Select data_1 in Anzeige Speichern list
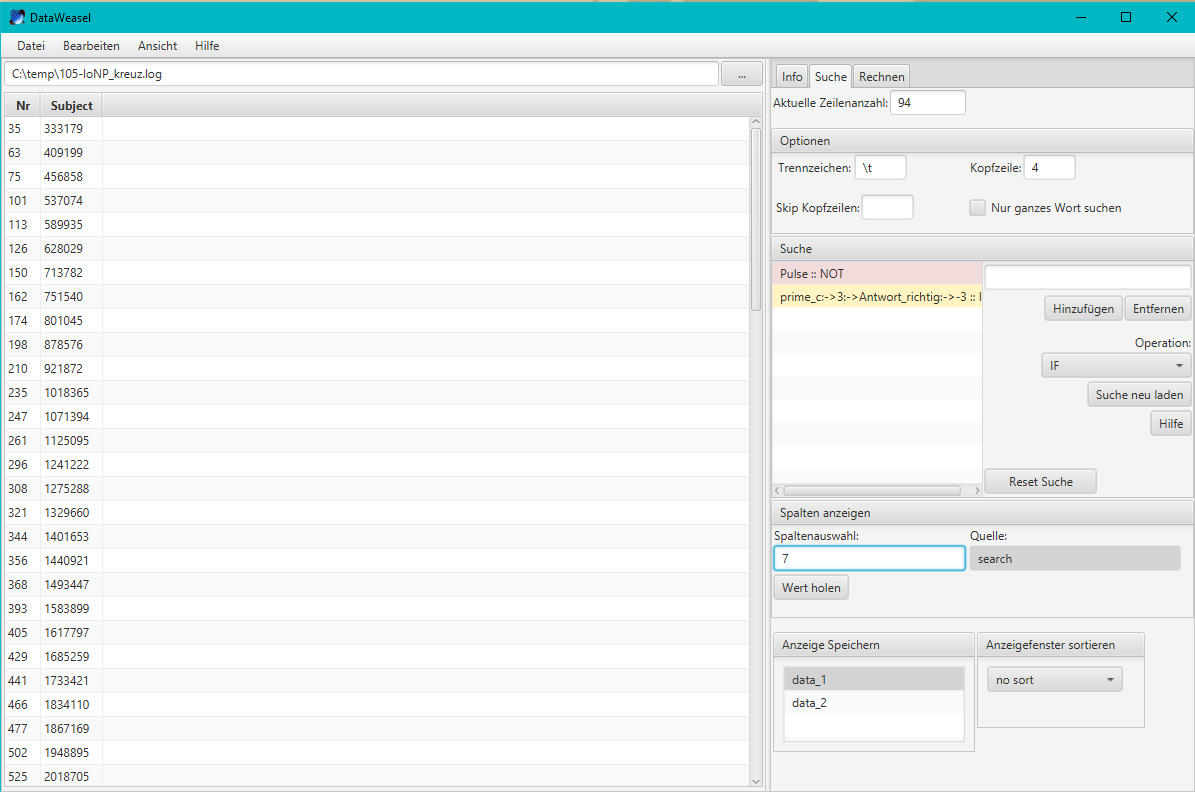1195x792 pixels. (x=873, y=680)
